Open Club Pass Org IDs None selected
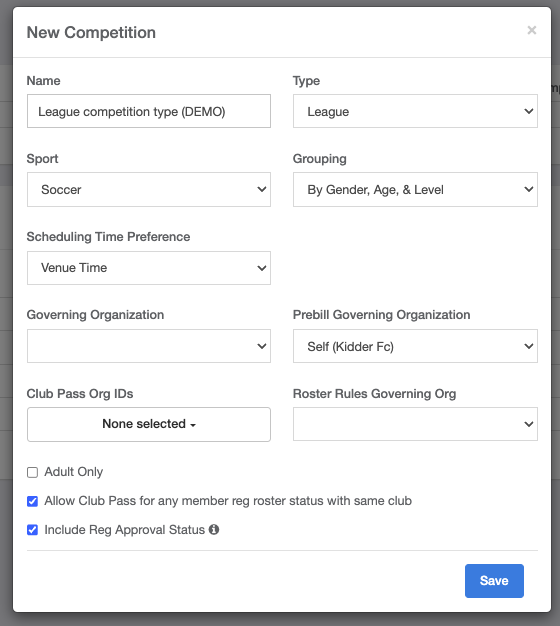The height and width of the screenshot is (626, 560). click(x=149, y=424)
